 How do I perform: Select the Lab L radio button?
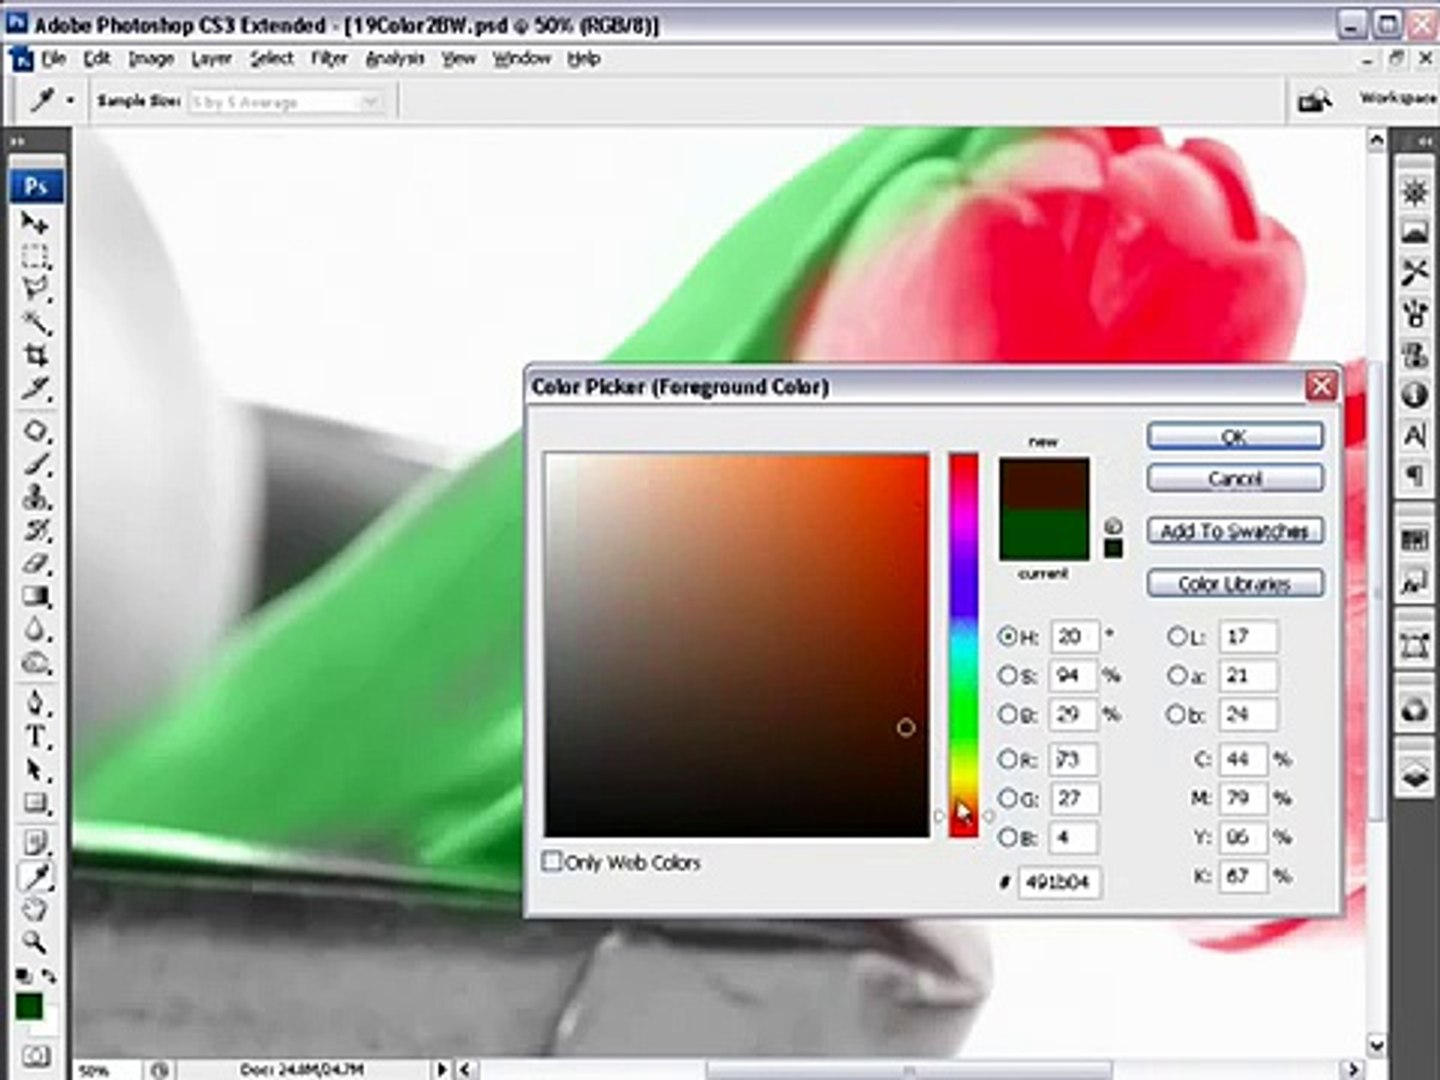[x=1177, y=636]
